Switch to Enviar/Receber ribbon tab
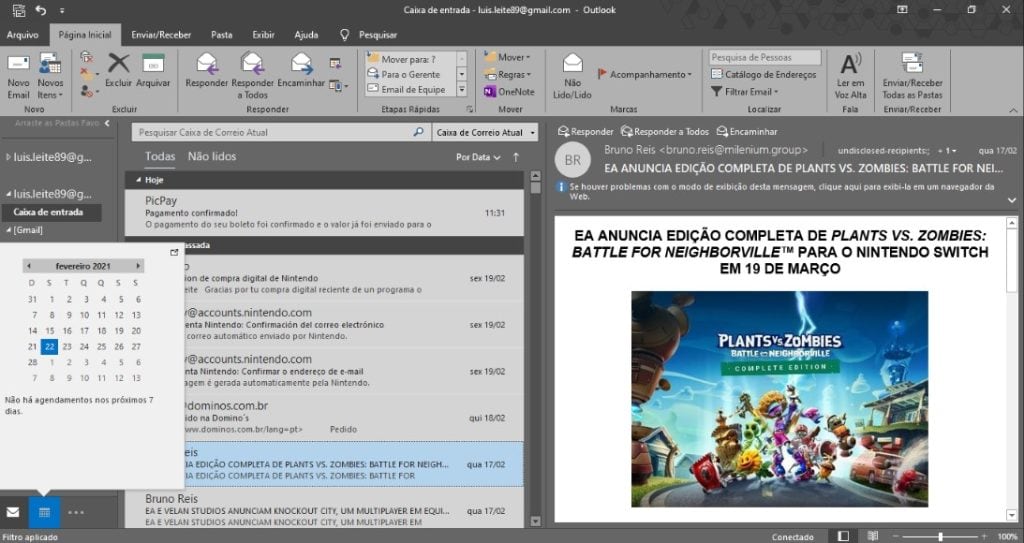This screenshot has height=543, width=1024. coord(161,35)
